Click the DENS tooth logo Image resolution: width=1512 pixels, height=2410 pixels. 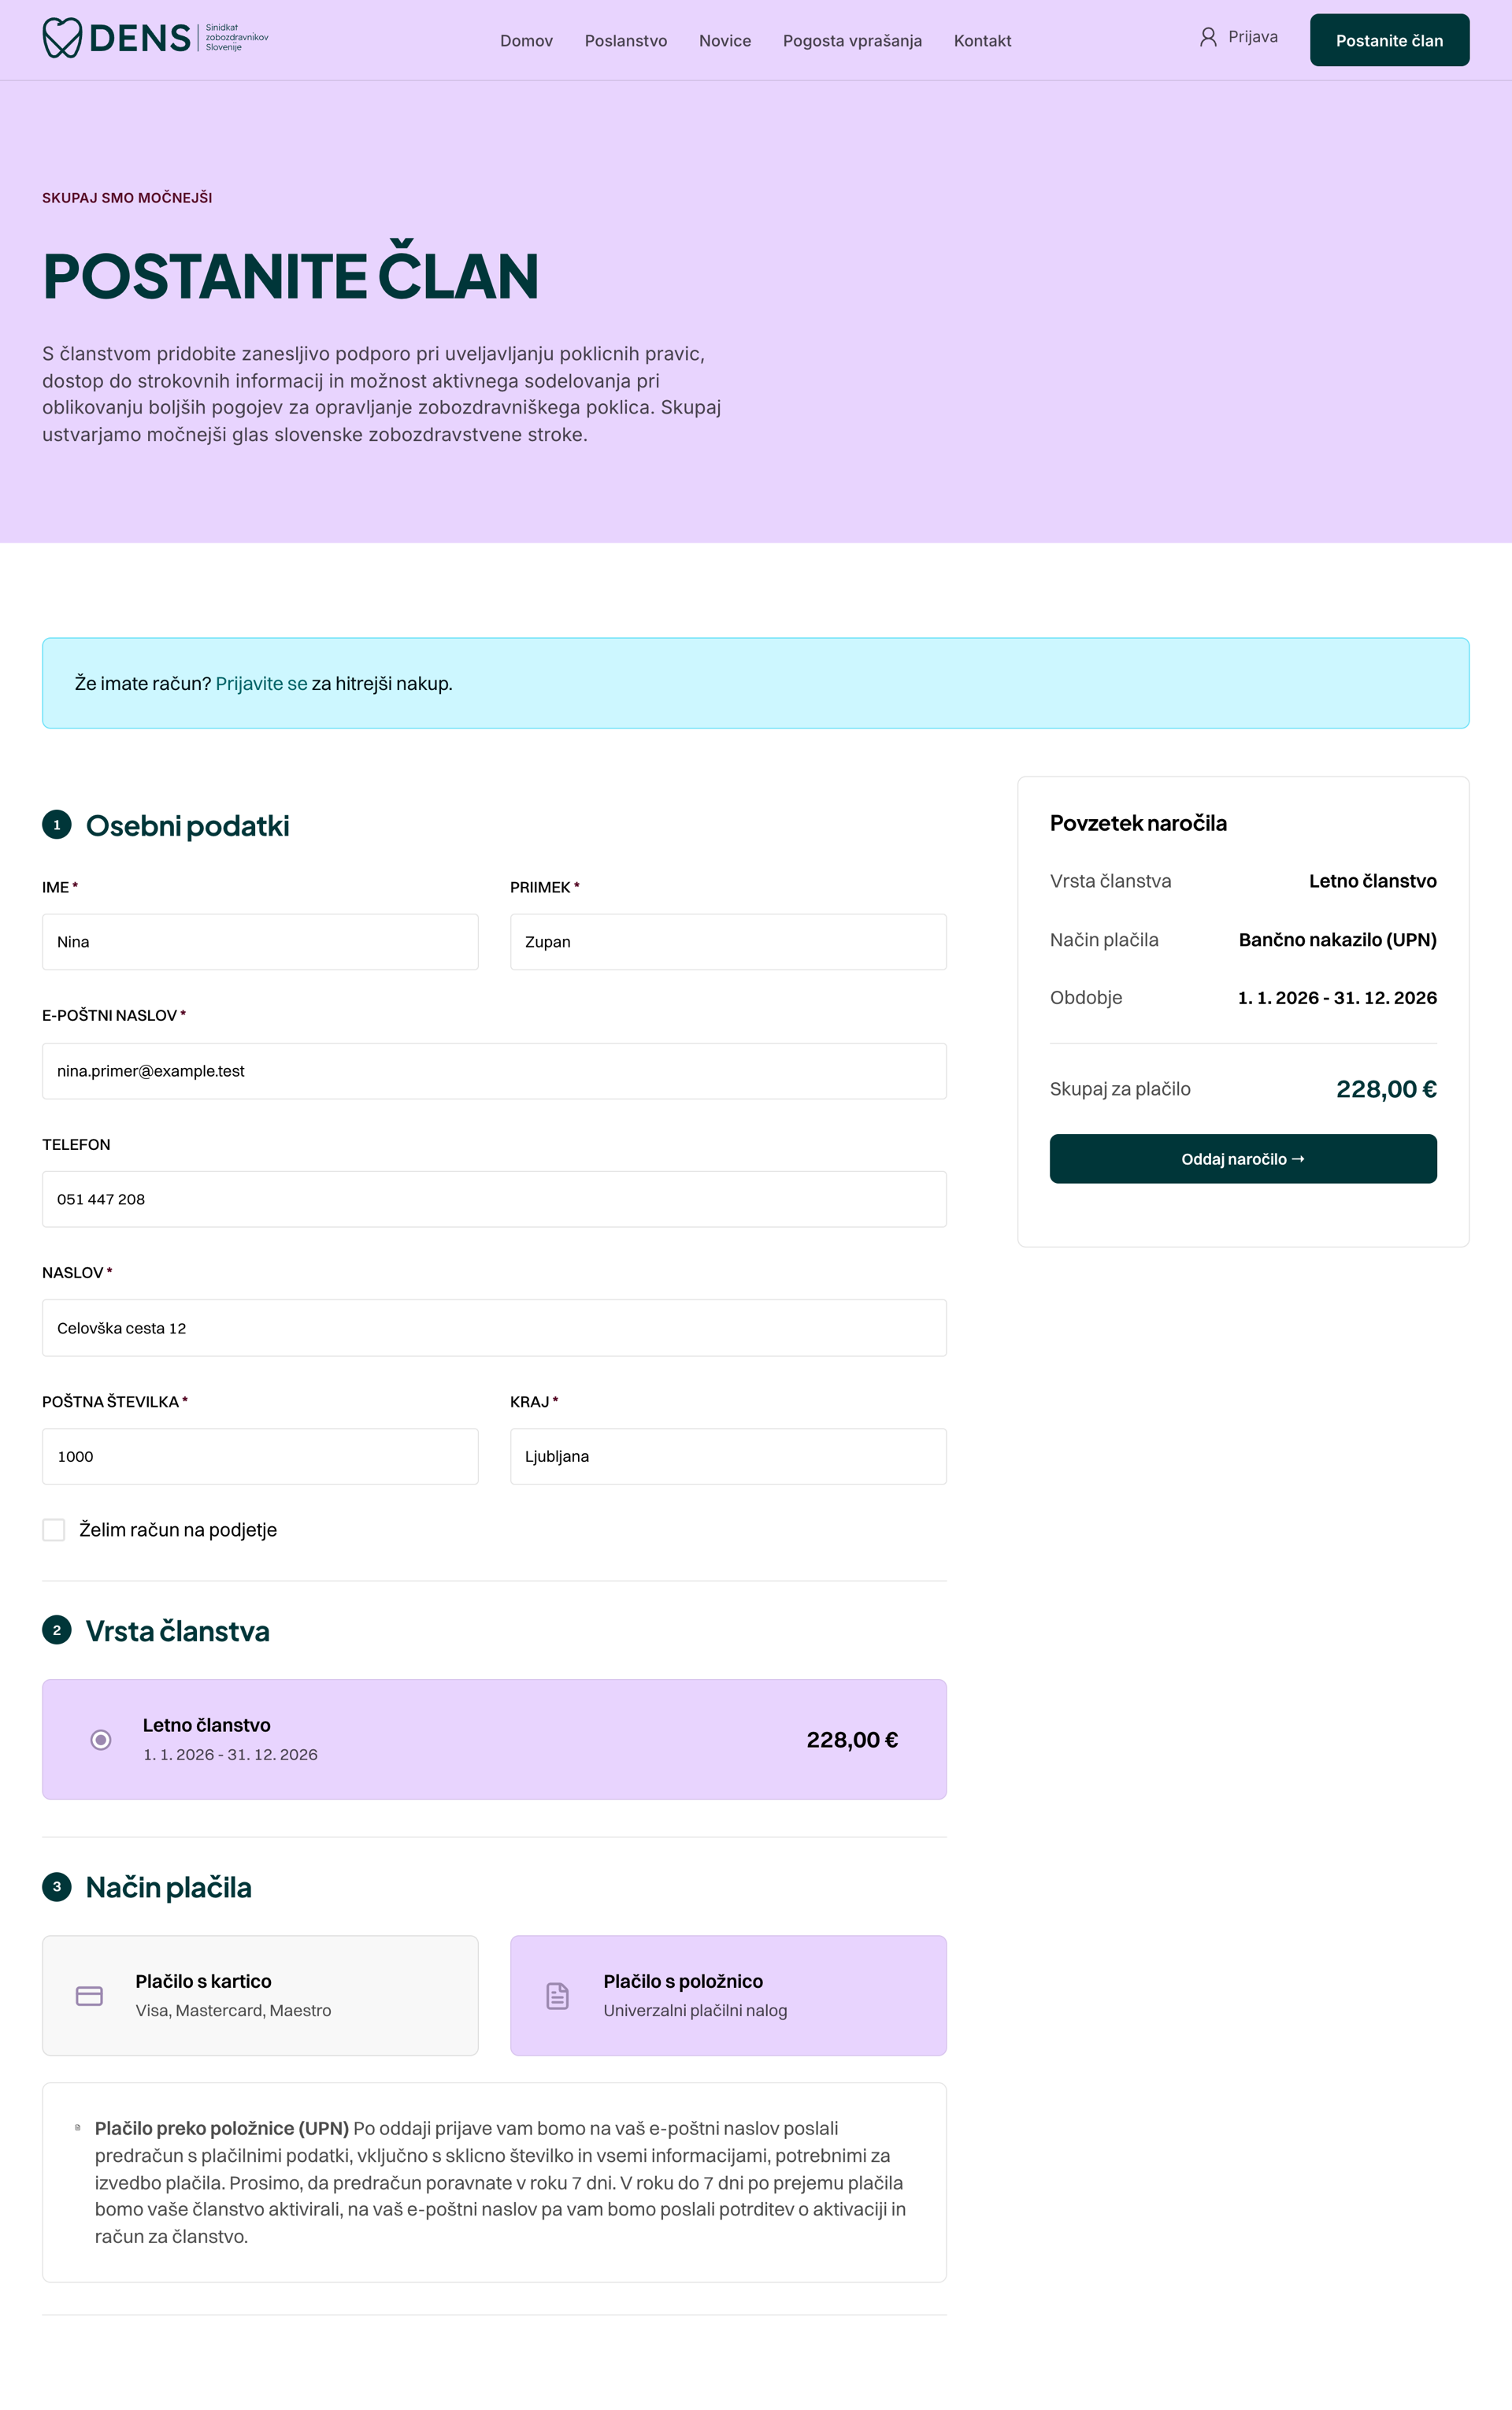tap(61, 38)
